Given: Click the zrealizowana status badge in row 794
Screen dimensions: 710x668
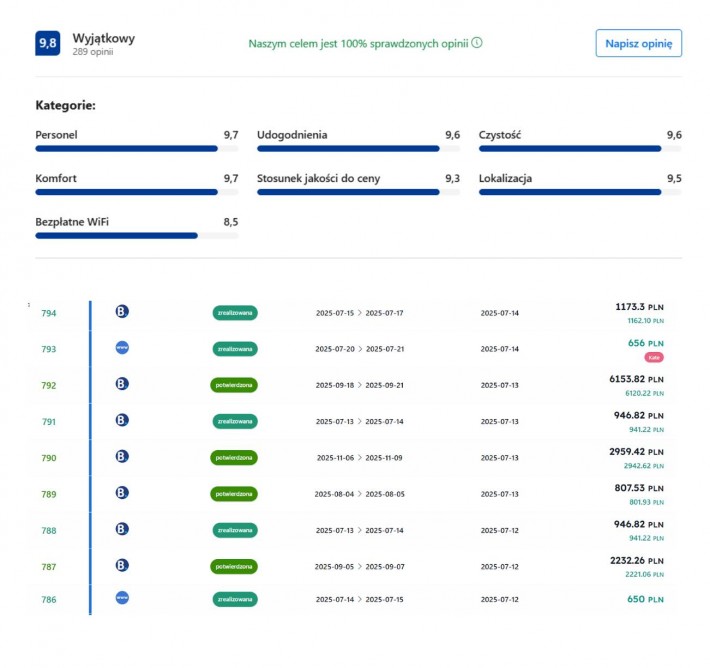Looking at the screenshot, I should pyautogui.click(x=234, y=313).
